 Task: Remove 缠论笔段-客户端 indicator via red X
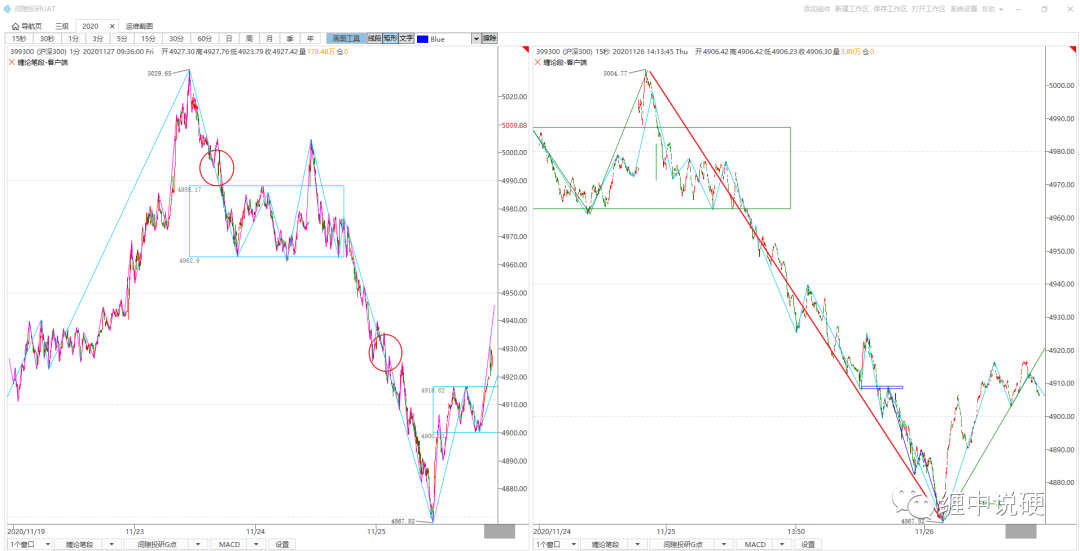[12, 62]
